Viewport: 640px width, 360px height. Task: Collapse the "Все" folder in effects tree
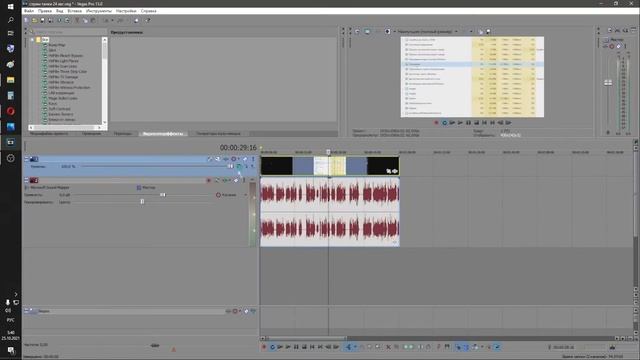tap(32, 40)
